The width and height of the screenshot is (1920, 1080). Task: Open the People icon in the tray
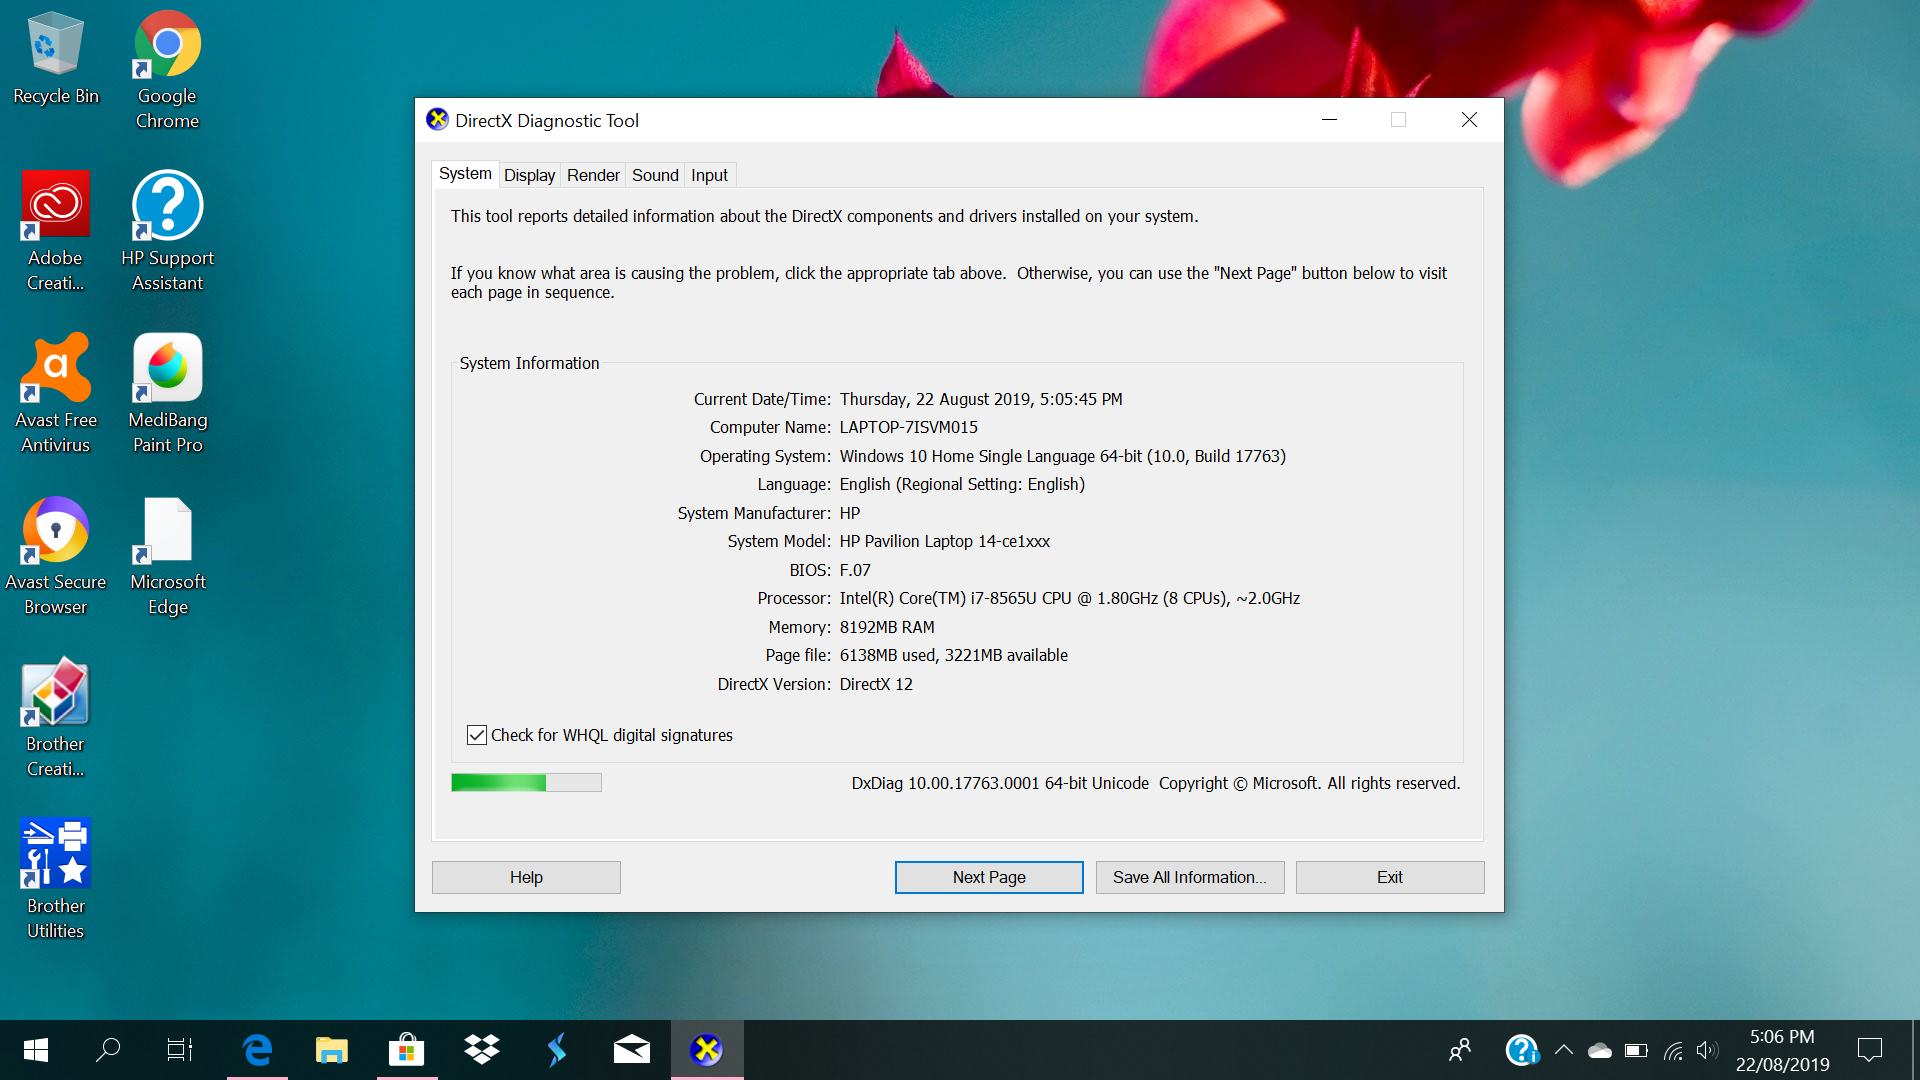[1460, 1050]
